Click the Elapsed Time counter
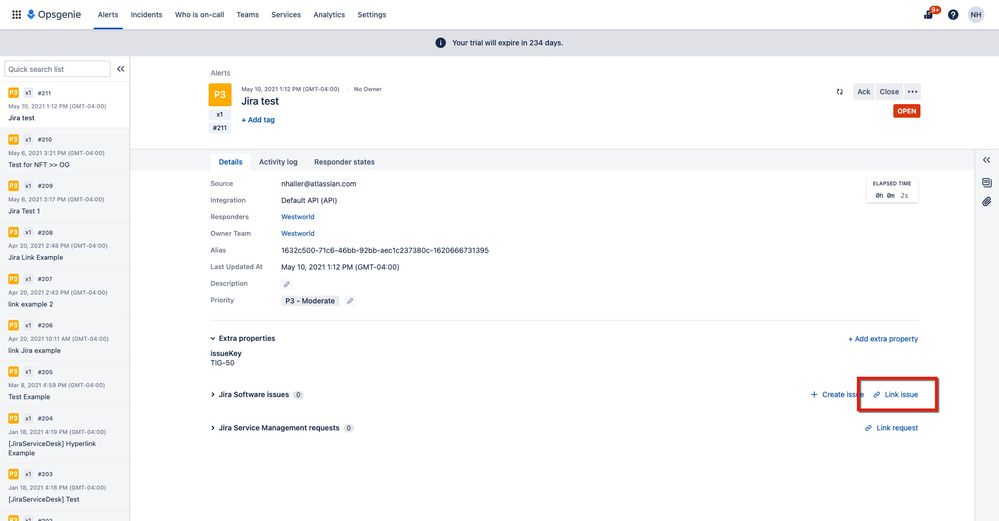 pos(892,190)
